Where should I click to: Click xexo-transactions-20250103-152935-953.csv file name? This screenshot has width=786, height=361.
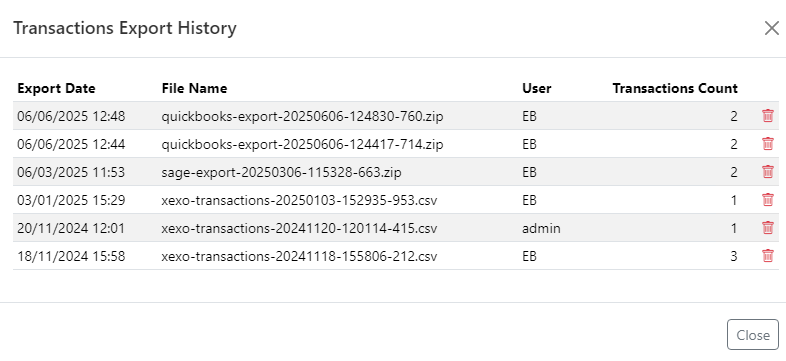click(x=299, y=201)
